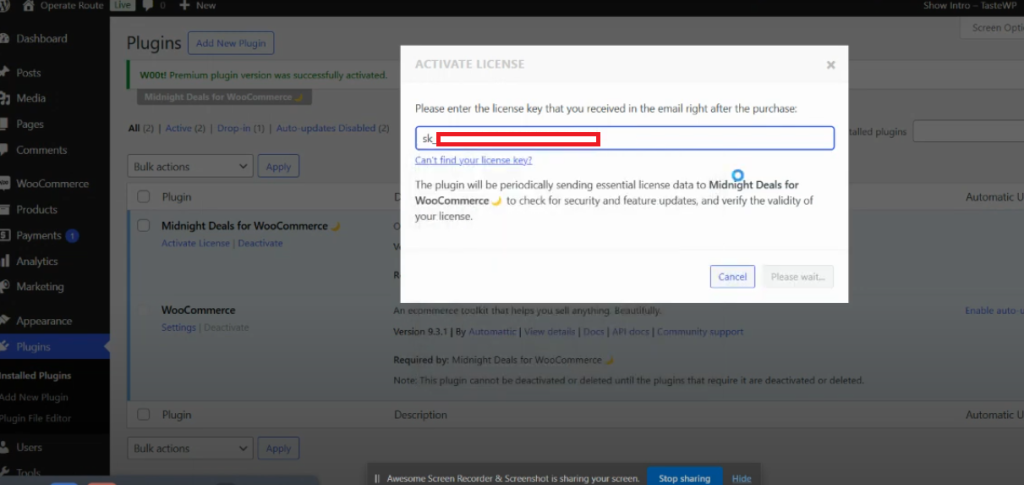This screenshot has height=485, width=1024.
Task: Open Appearance in the sidebar
Action: 44,321
